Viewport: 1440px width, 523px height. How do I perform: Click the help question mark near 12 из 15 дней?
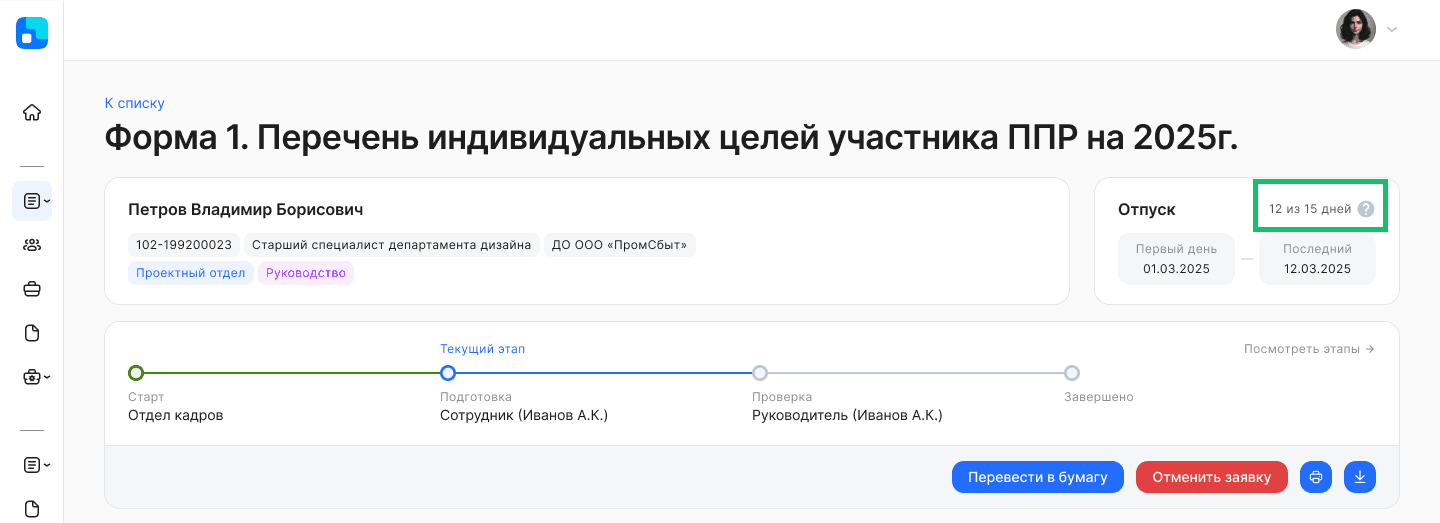tap(1366, 209)
